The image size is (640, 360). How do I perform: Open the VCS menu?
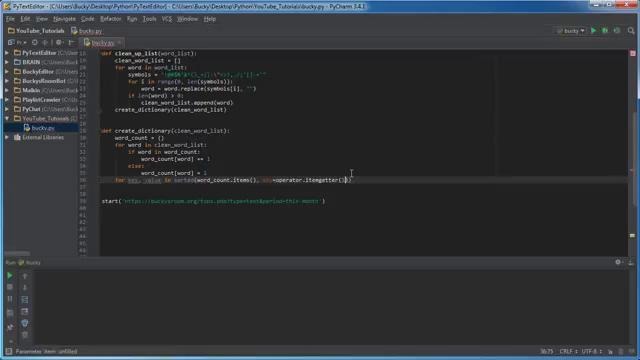[167, 19]
